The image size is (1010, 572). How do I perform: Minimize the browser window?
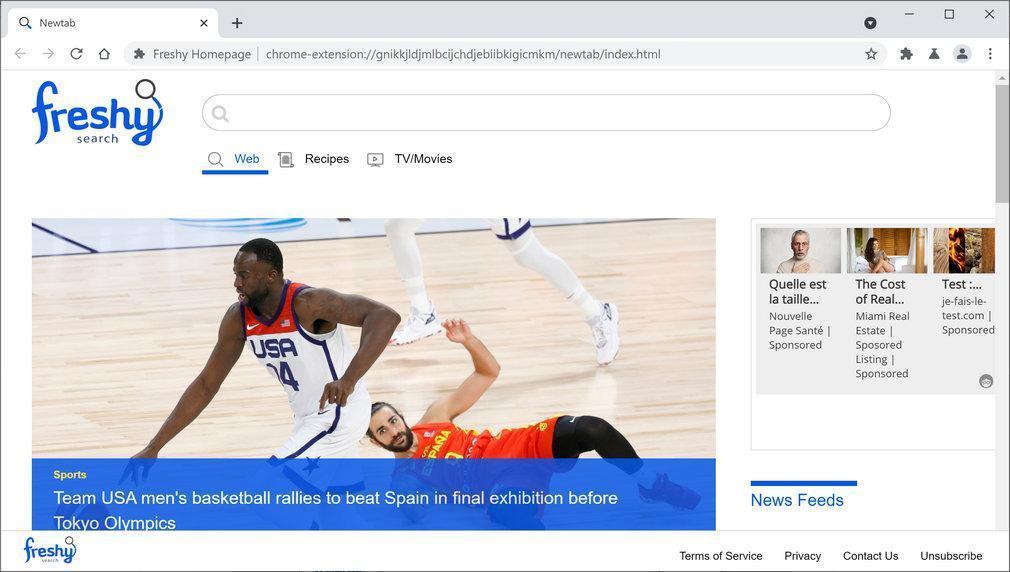[910, 14]
